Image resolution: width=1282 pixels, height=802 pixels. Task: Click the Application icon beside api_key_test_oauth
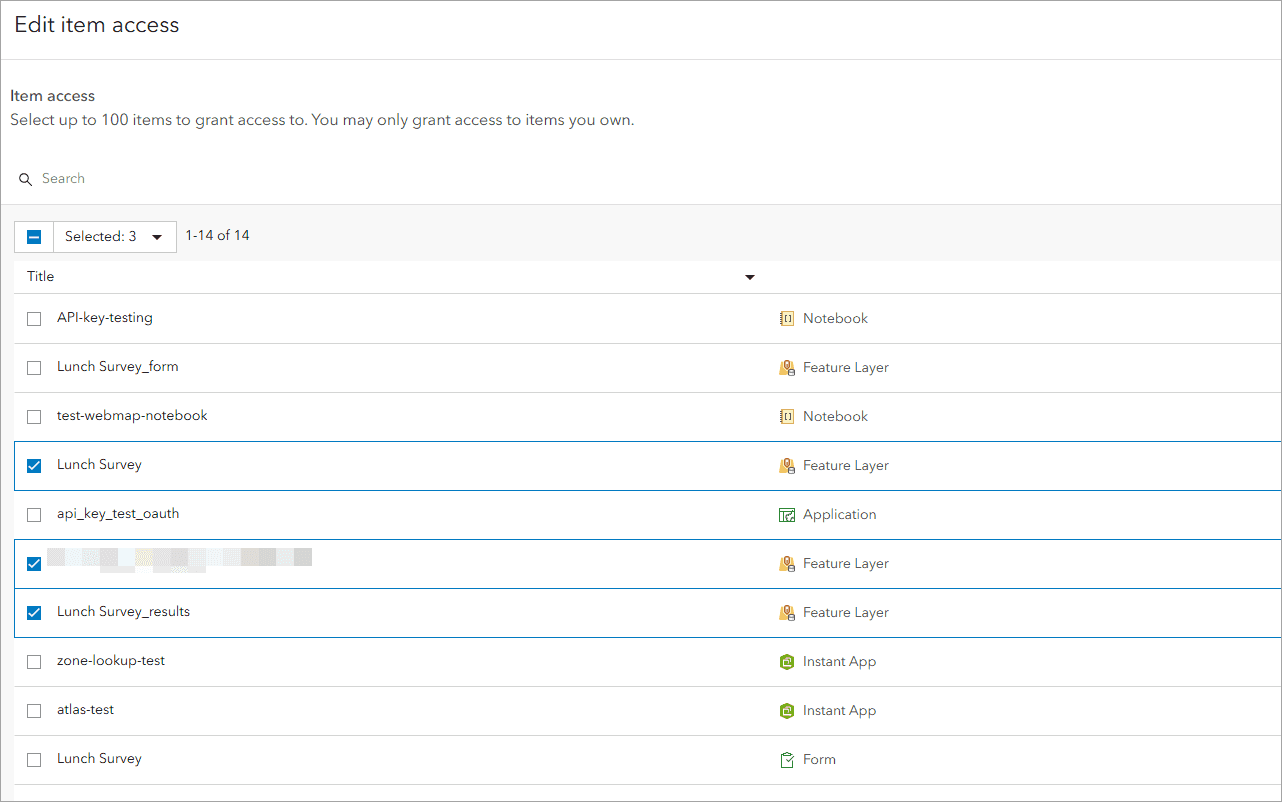click(788, 514)
